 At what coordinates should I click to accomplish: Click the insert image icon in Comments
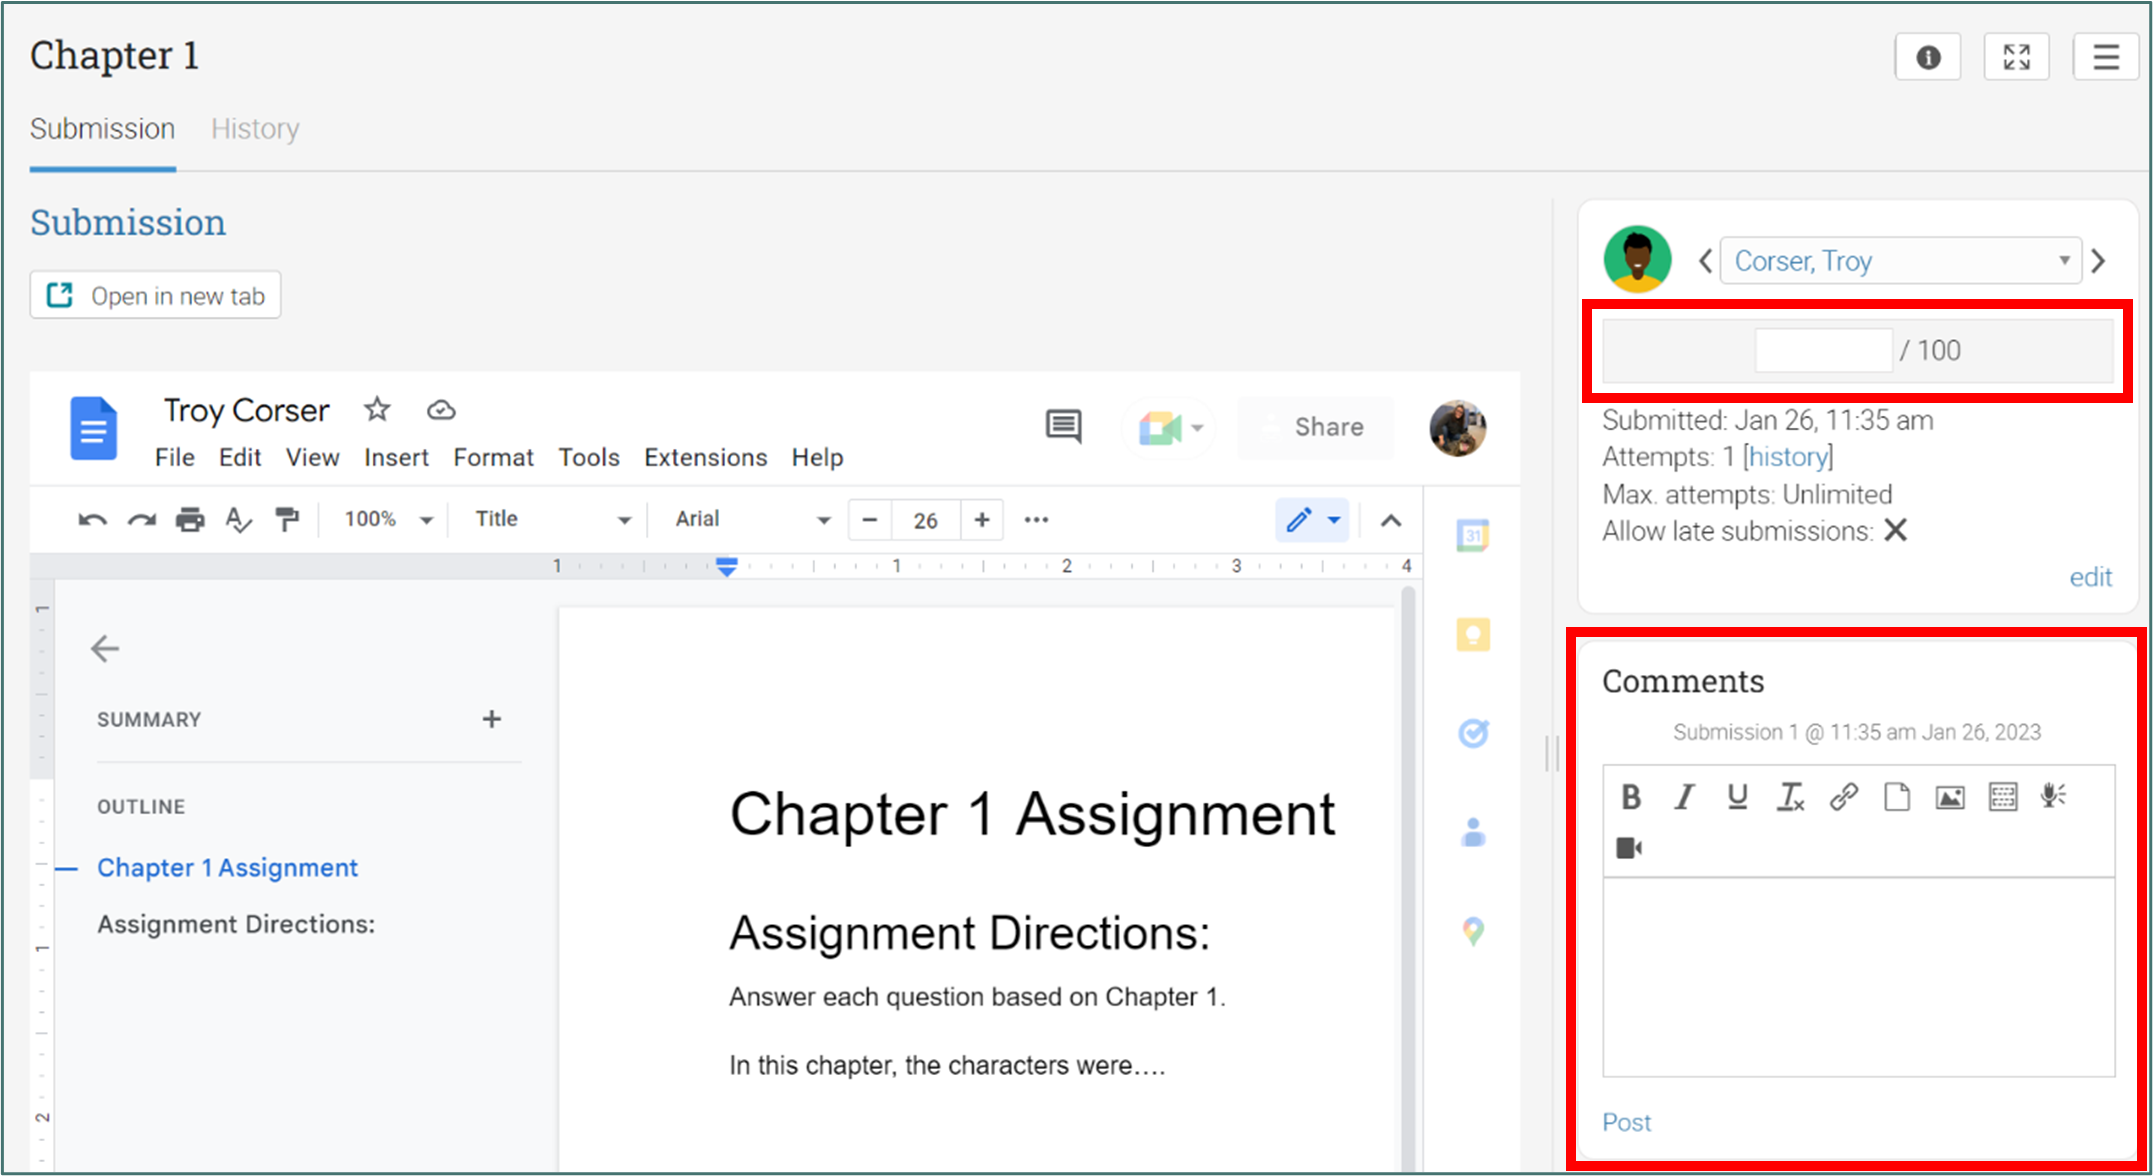[1949, 797]
